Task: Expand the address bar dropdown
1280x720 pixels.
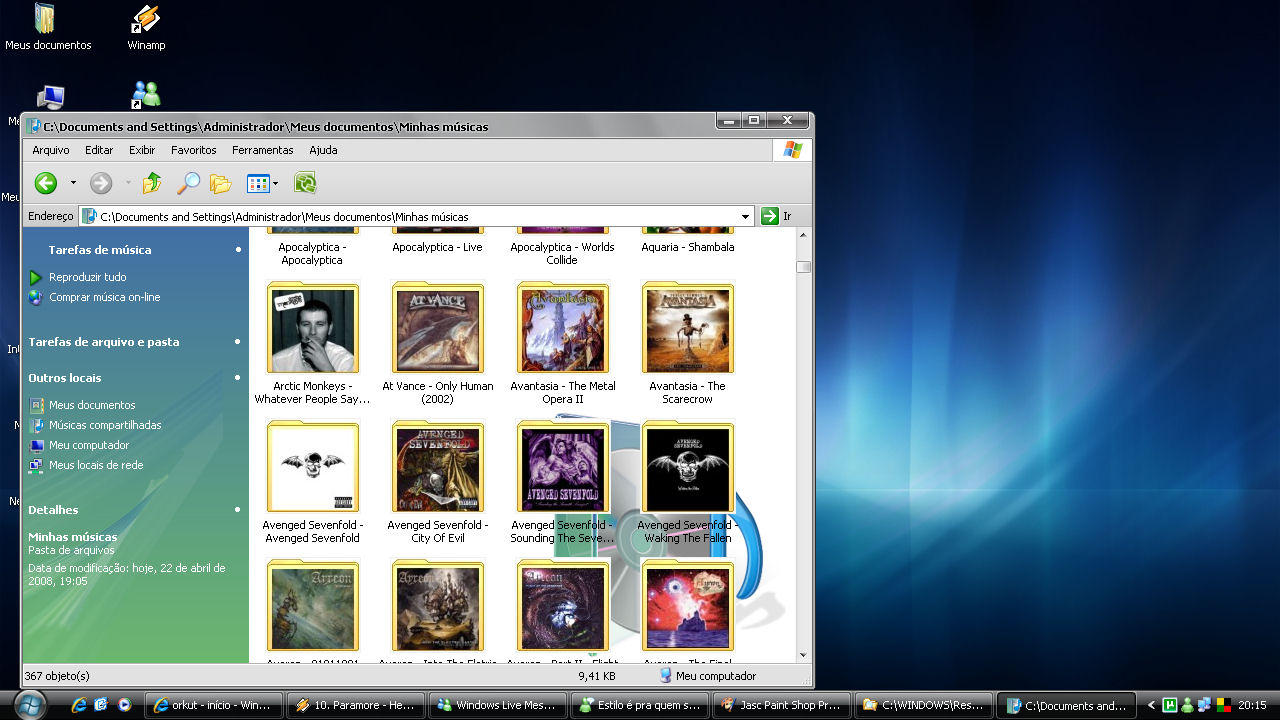Action: coord(745,216)
